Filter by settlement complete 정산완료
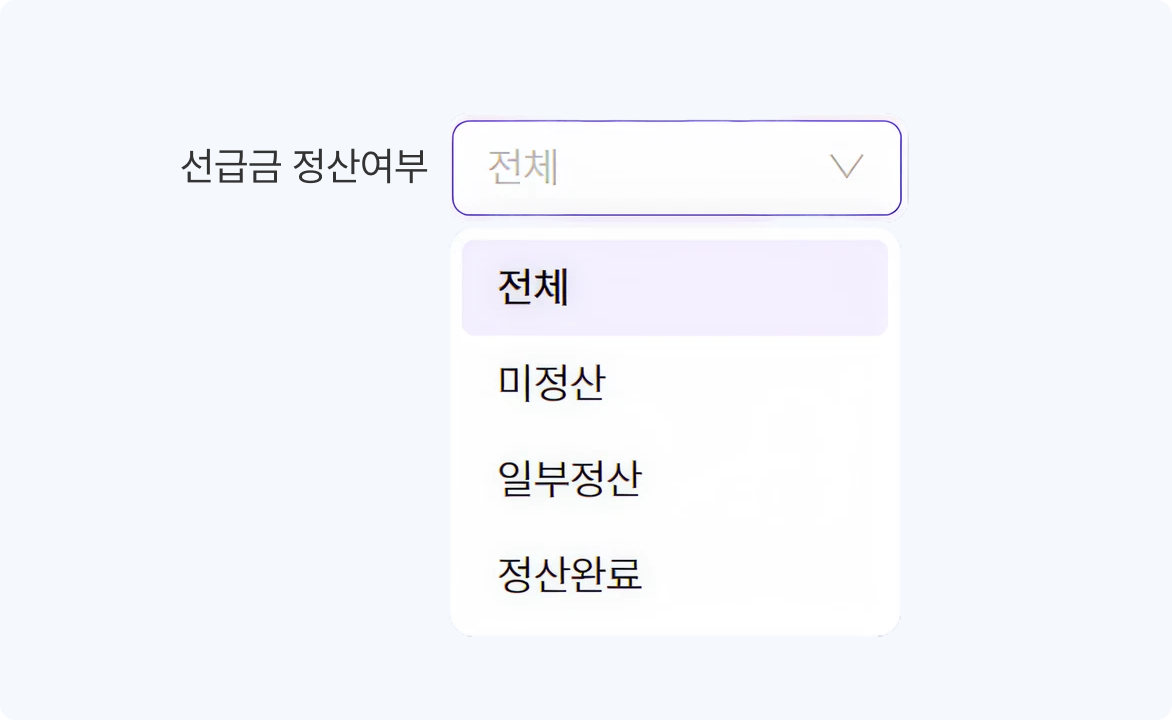 coord(570,573)
